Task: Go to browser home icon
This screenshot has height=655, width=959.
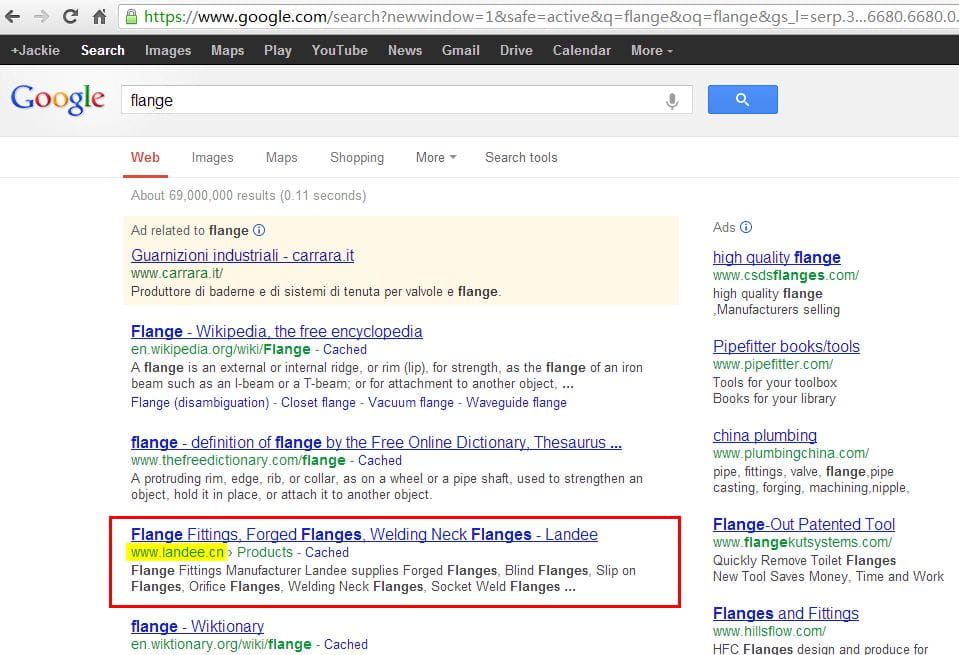Action: (x=100, y=17)
